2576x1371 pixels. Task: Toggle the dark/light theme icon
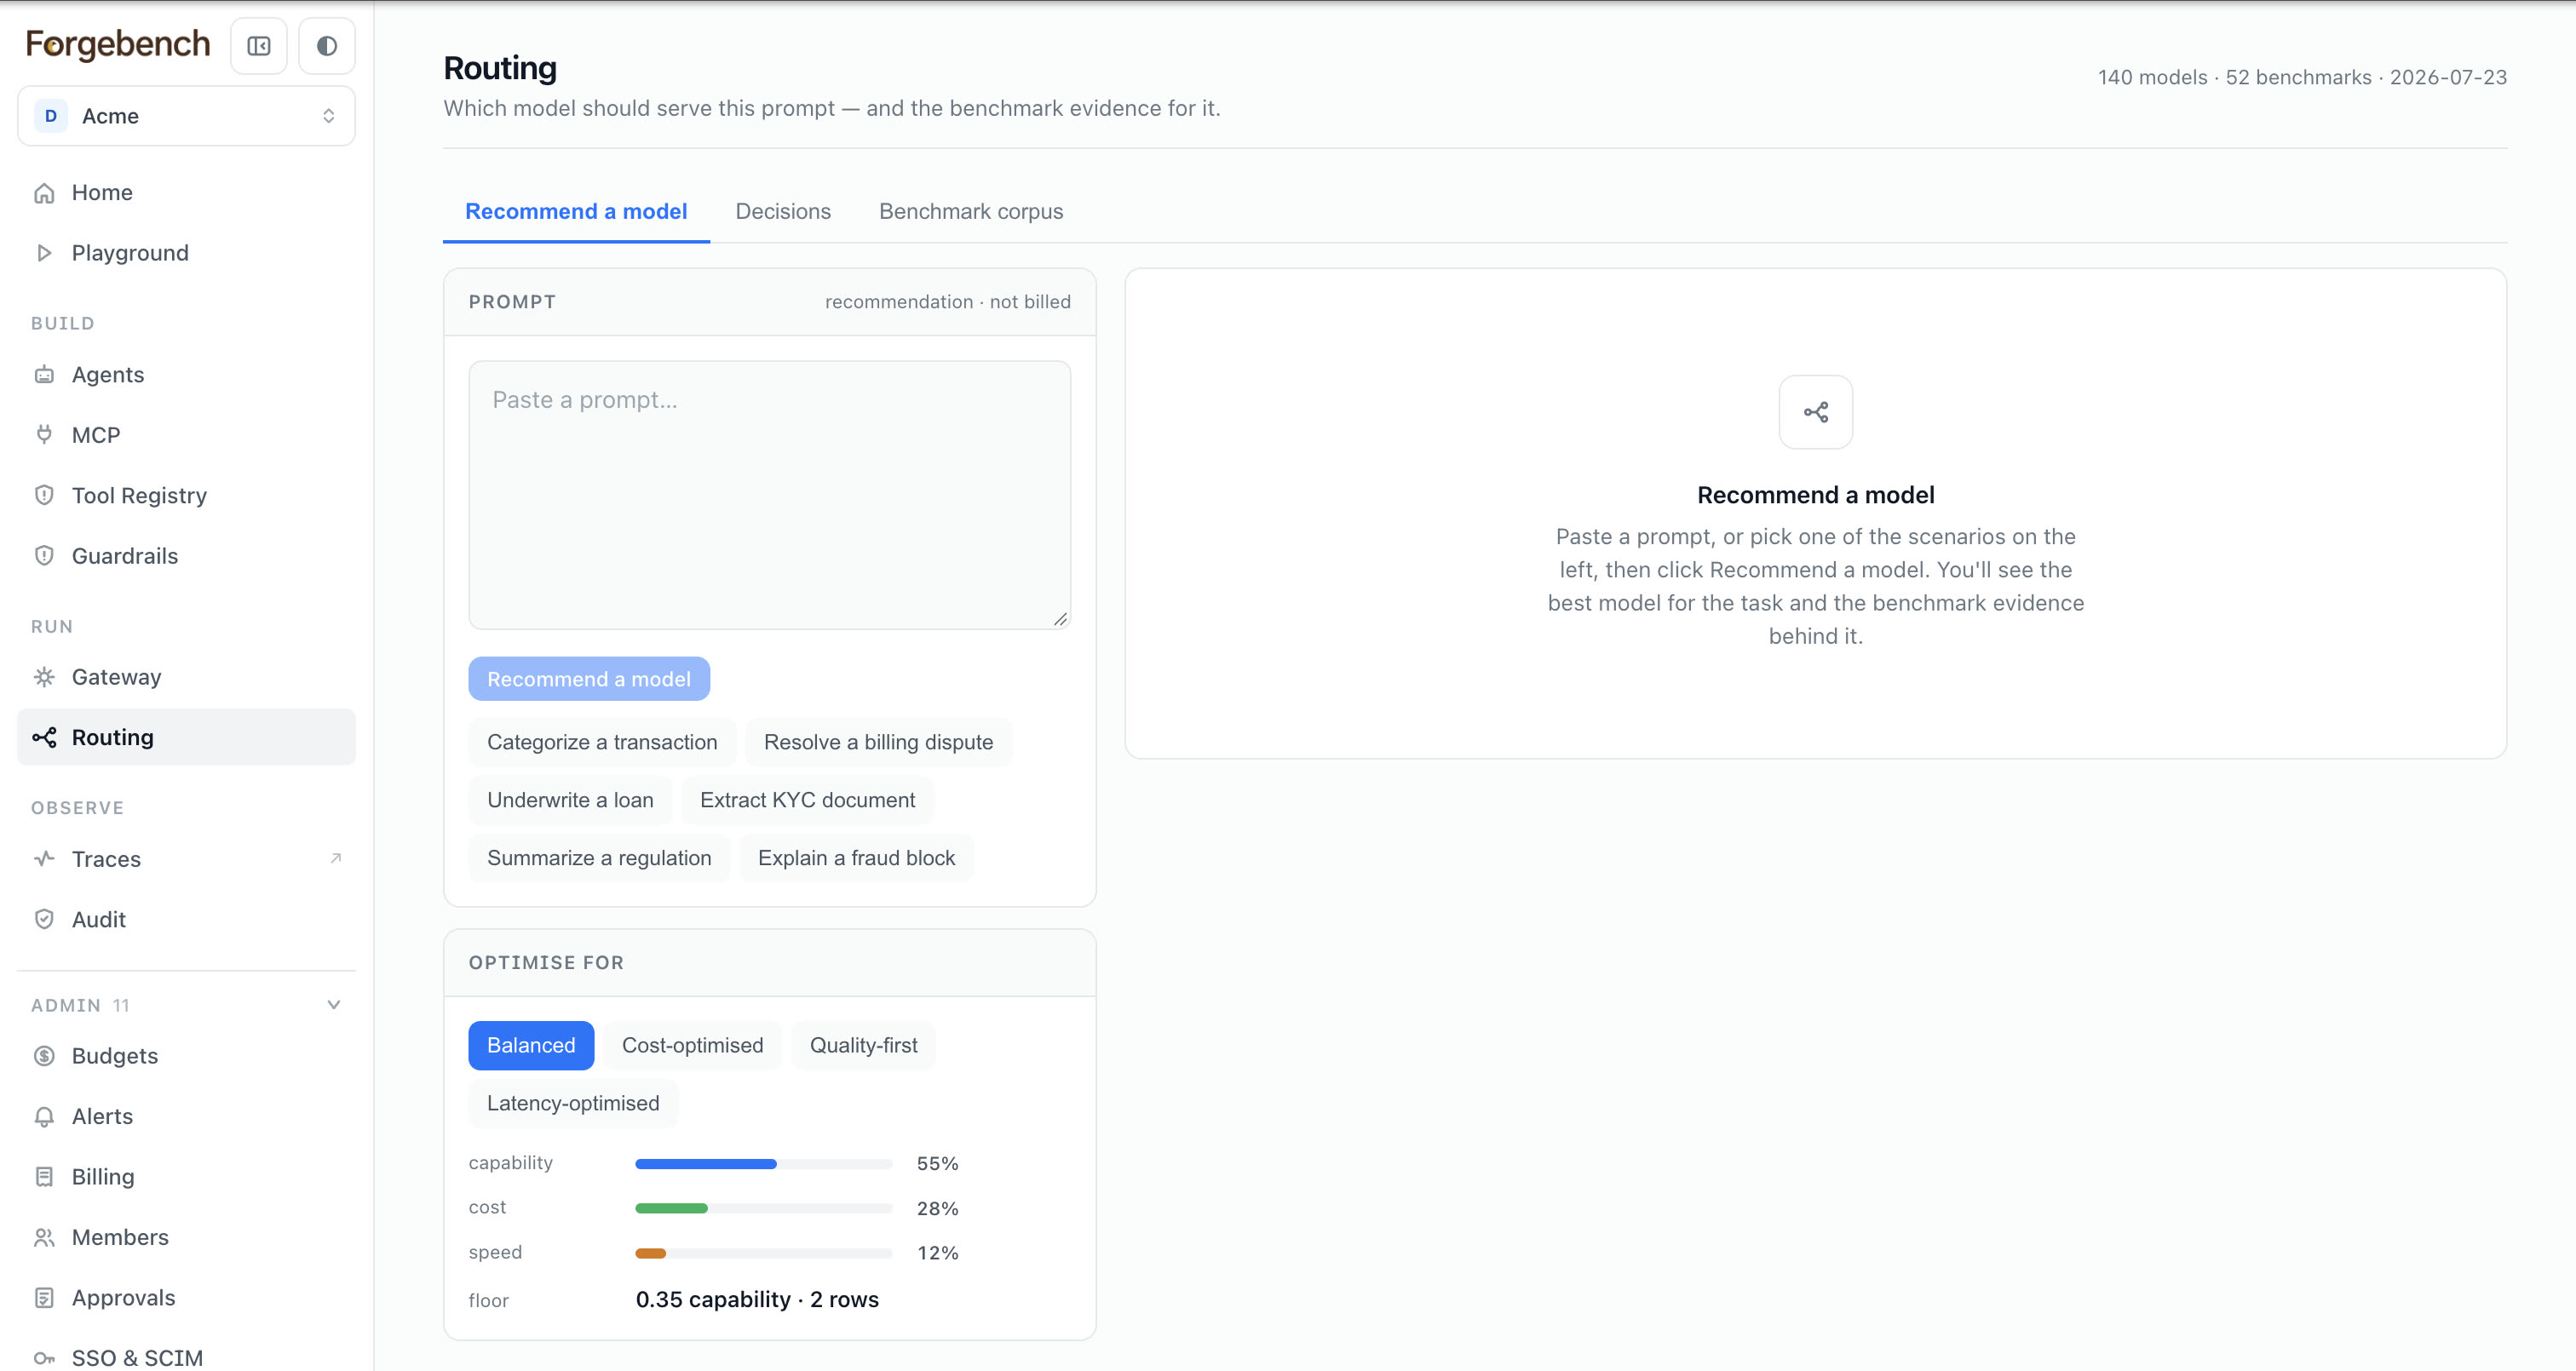tap(327, 46)
